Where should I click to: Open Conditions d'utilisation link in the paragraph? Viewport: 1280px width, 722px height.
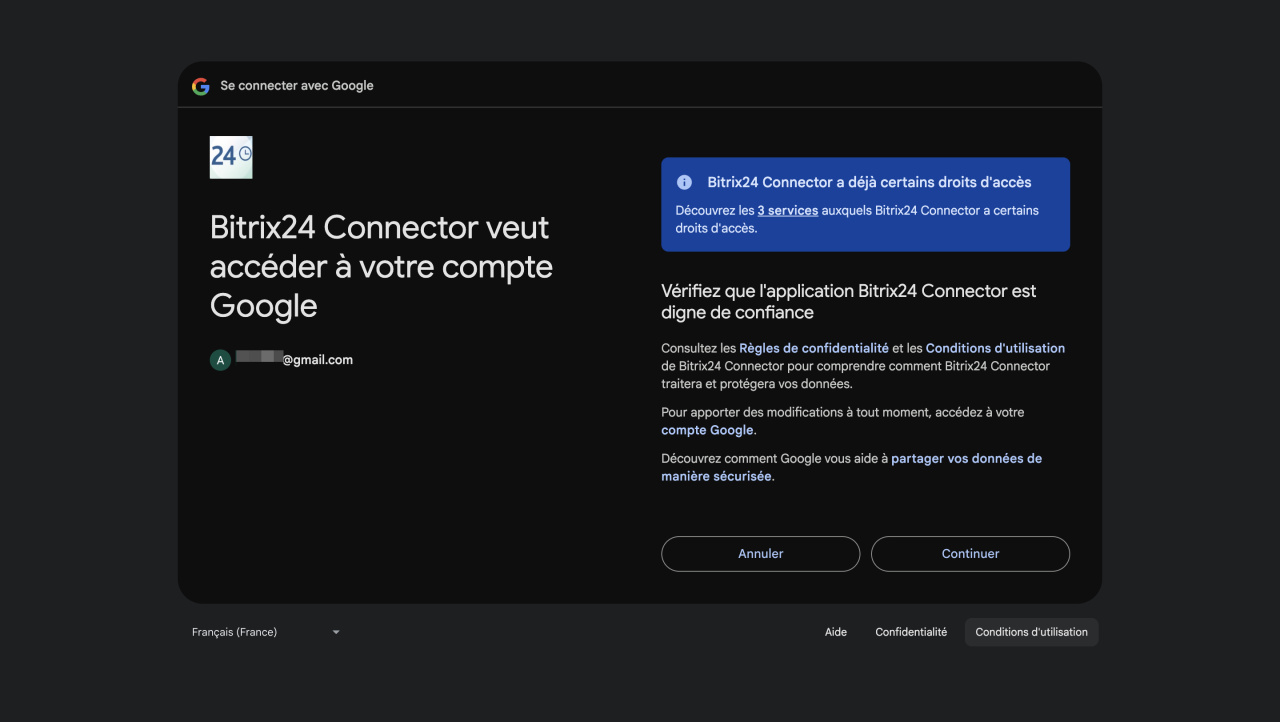pos(995,348)
